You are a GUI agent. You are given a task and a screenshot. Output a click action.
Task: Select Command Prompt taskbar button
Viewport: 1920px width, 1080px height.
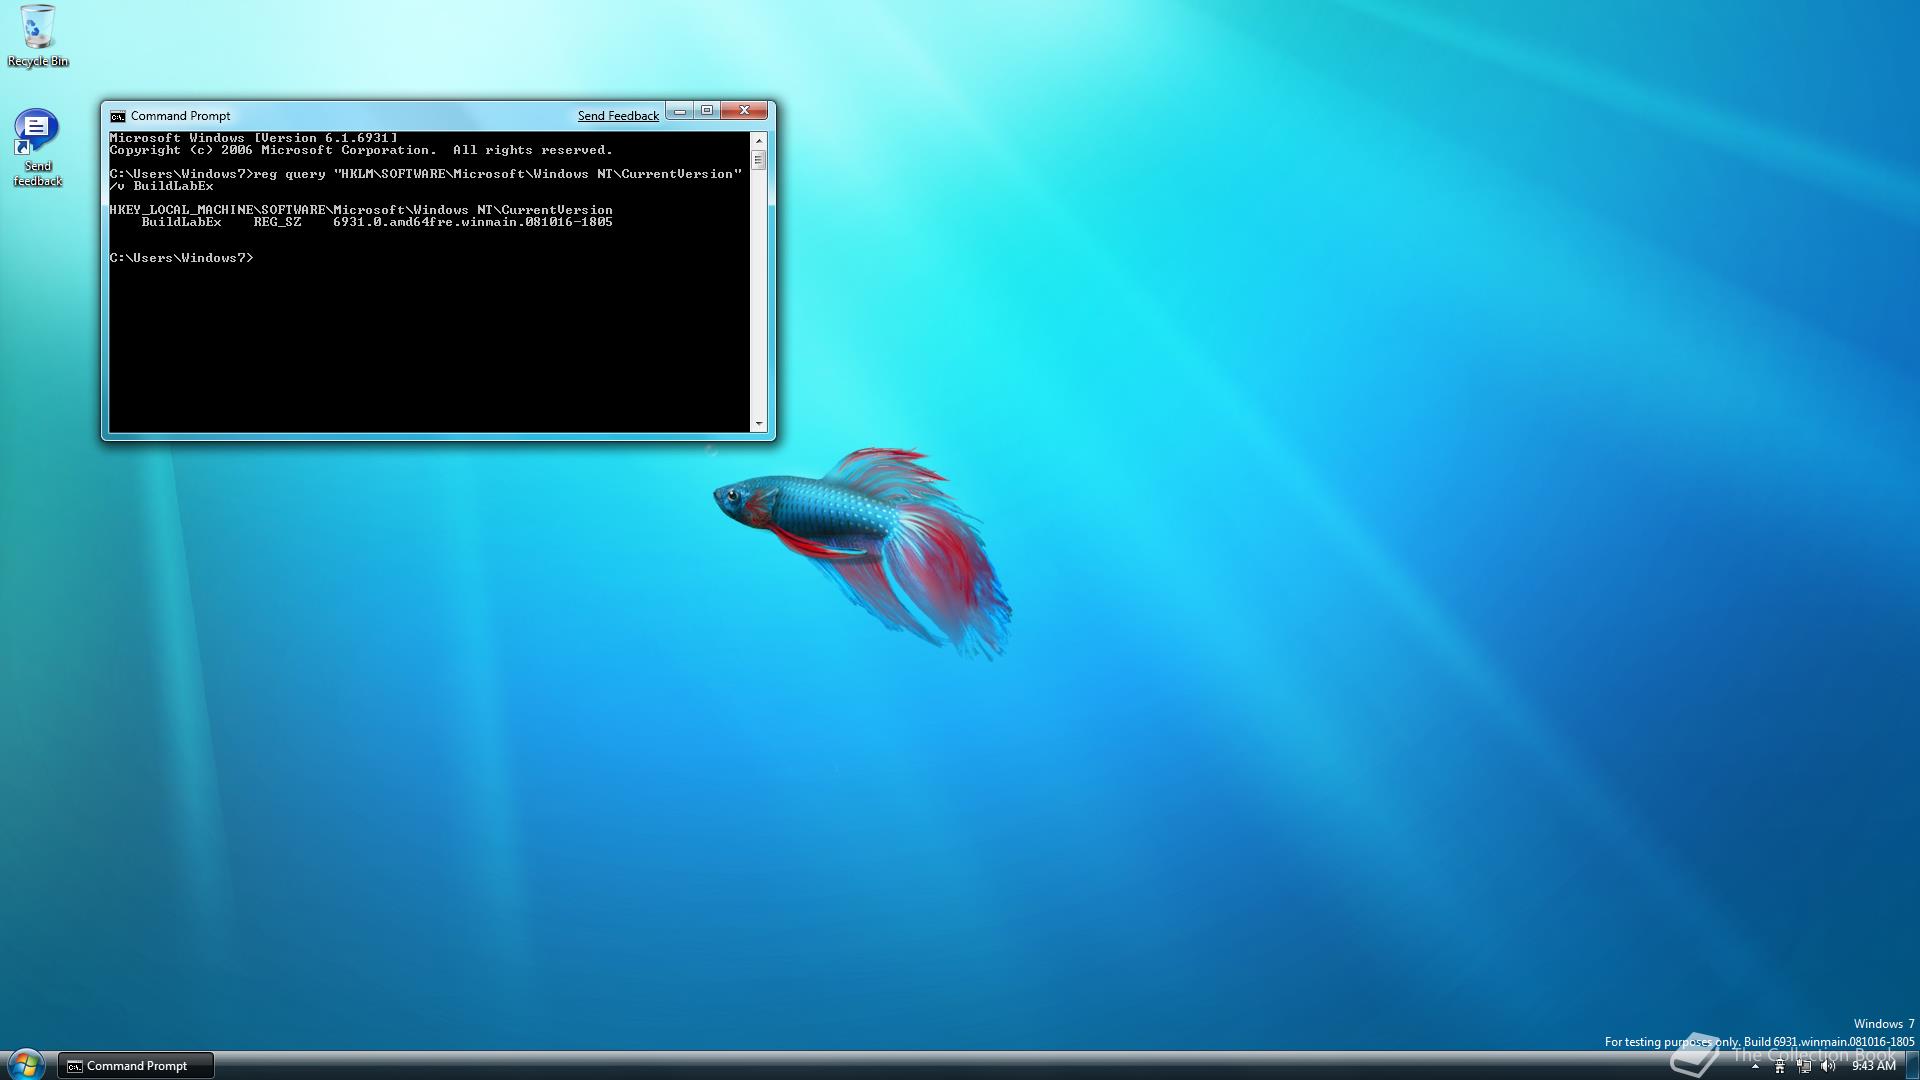(136, 1066)
